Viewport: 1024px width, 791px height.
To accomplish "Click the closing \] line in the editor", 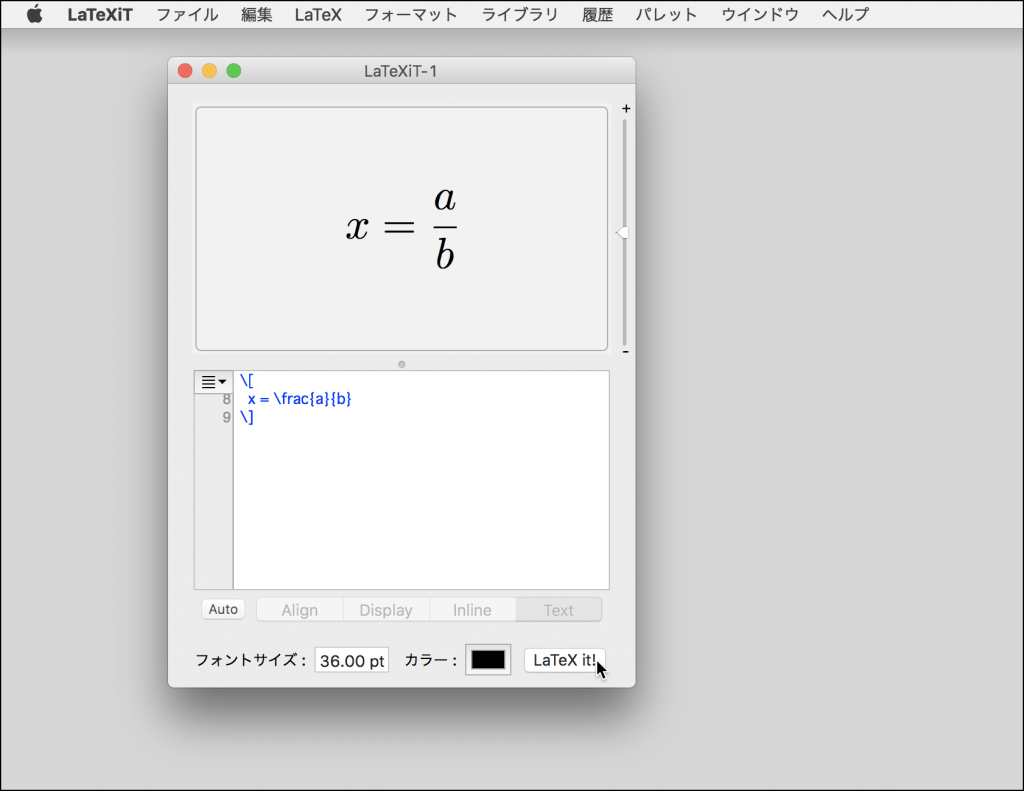I will pos(247,417).
